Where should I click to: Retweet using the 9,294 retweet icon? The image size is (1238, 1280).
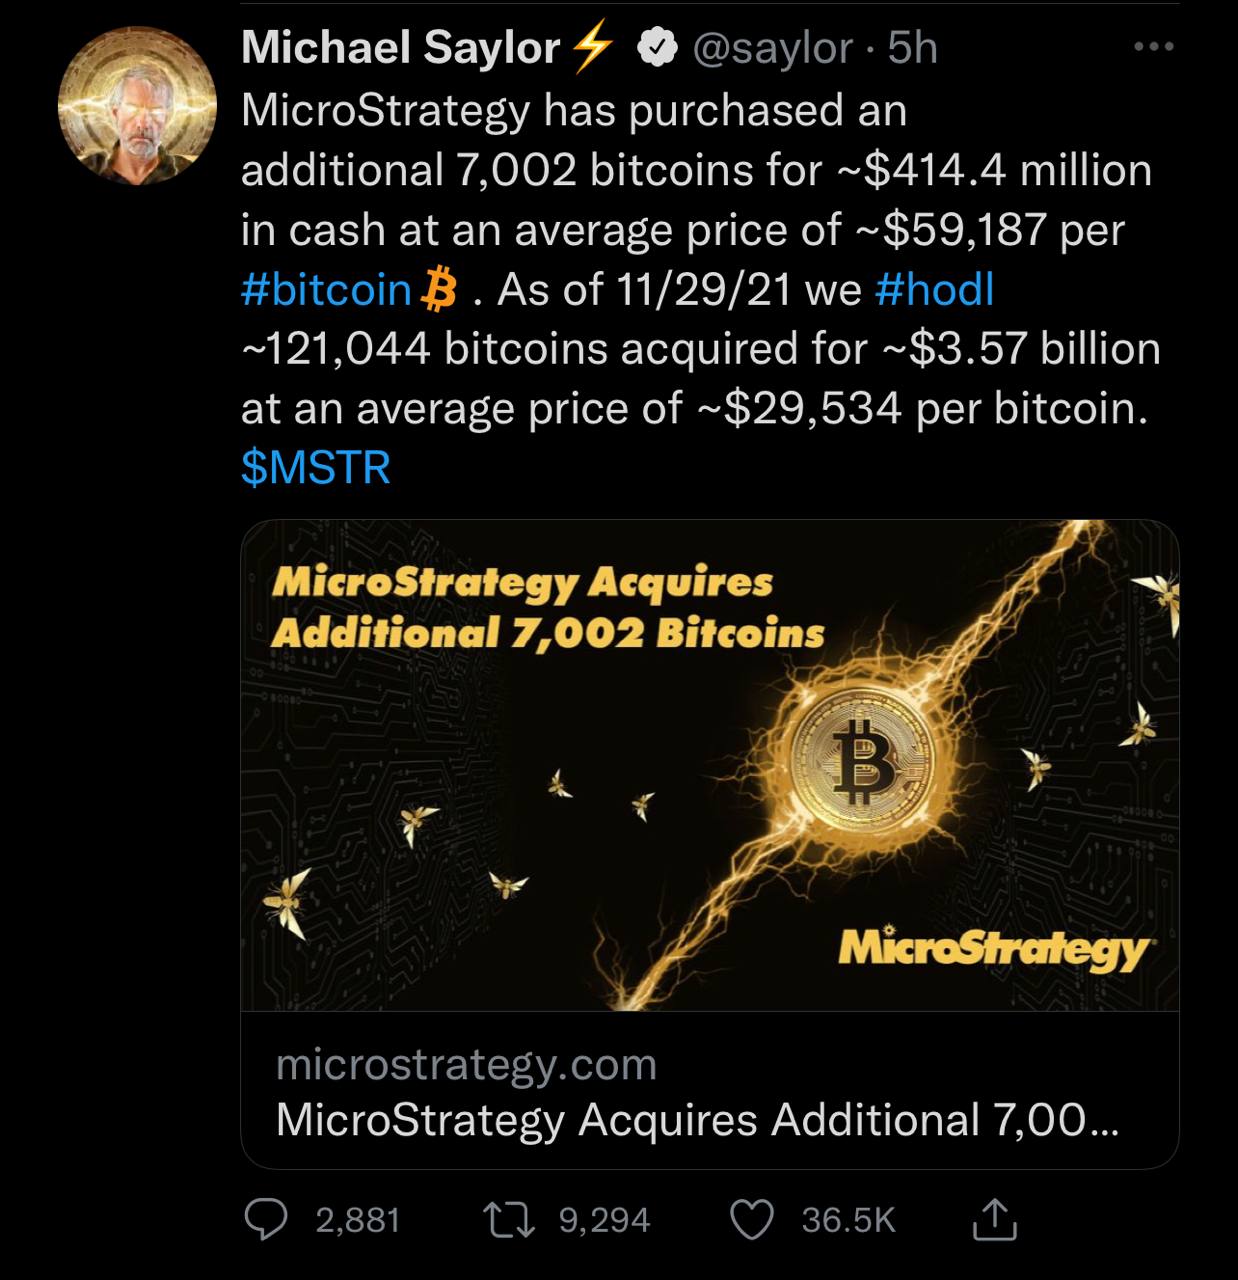coord(507,1219)
